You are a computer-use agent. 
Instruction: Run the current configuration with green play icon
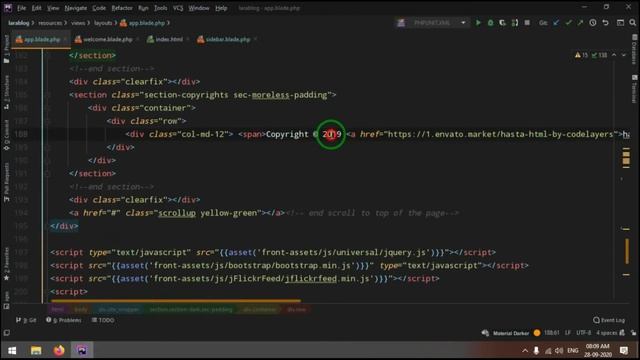(478, 23)
